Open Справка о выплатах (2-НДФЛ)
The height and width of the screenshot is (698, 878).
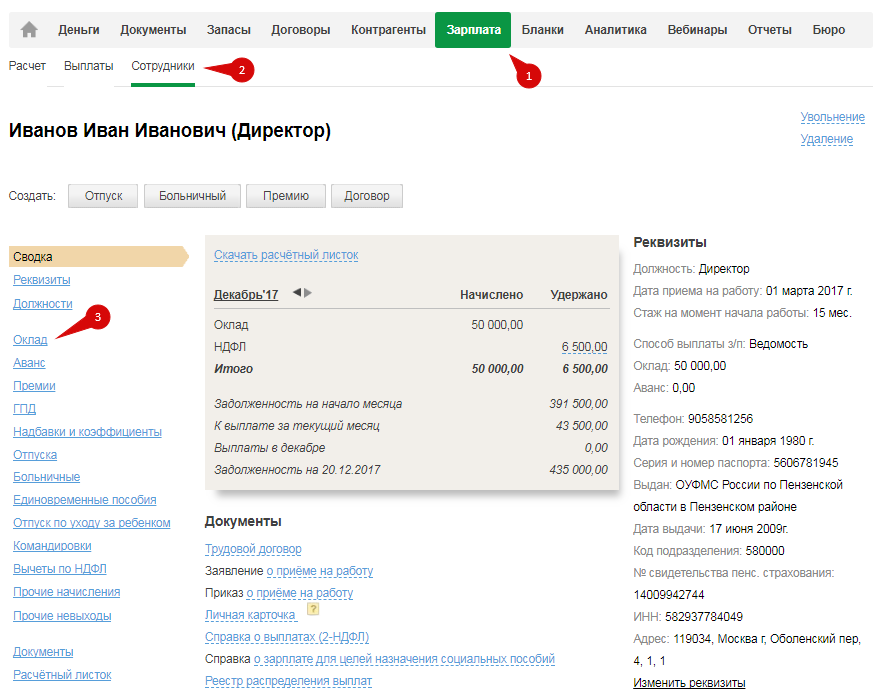tap(287, 637)
